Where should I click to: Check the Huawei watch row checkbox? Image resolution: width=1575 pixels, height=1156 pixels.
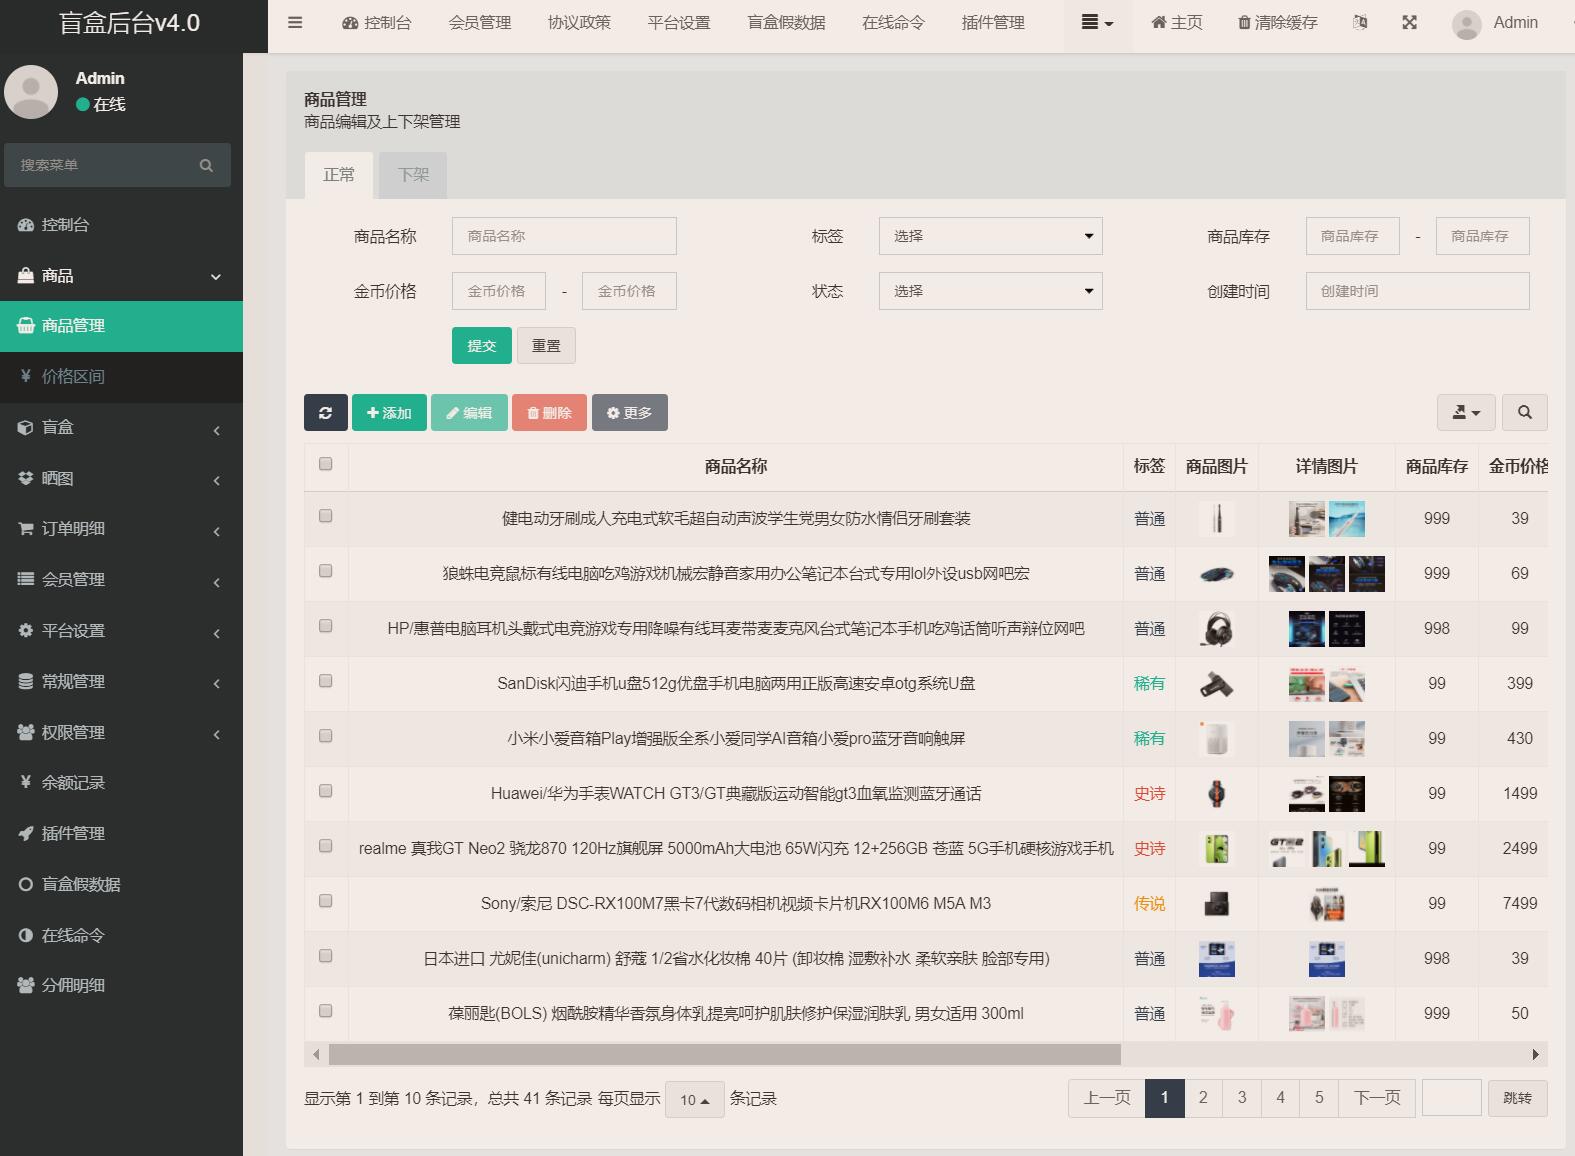(325, 791)
